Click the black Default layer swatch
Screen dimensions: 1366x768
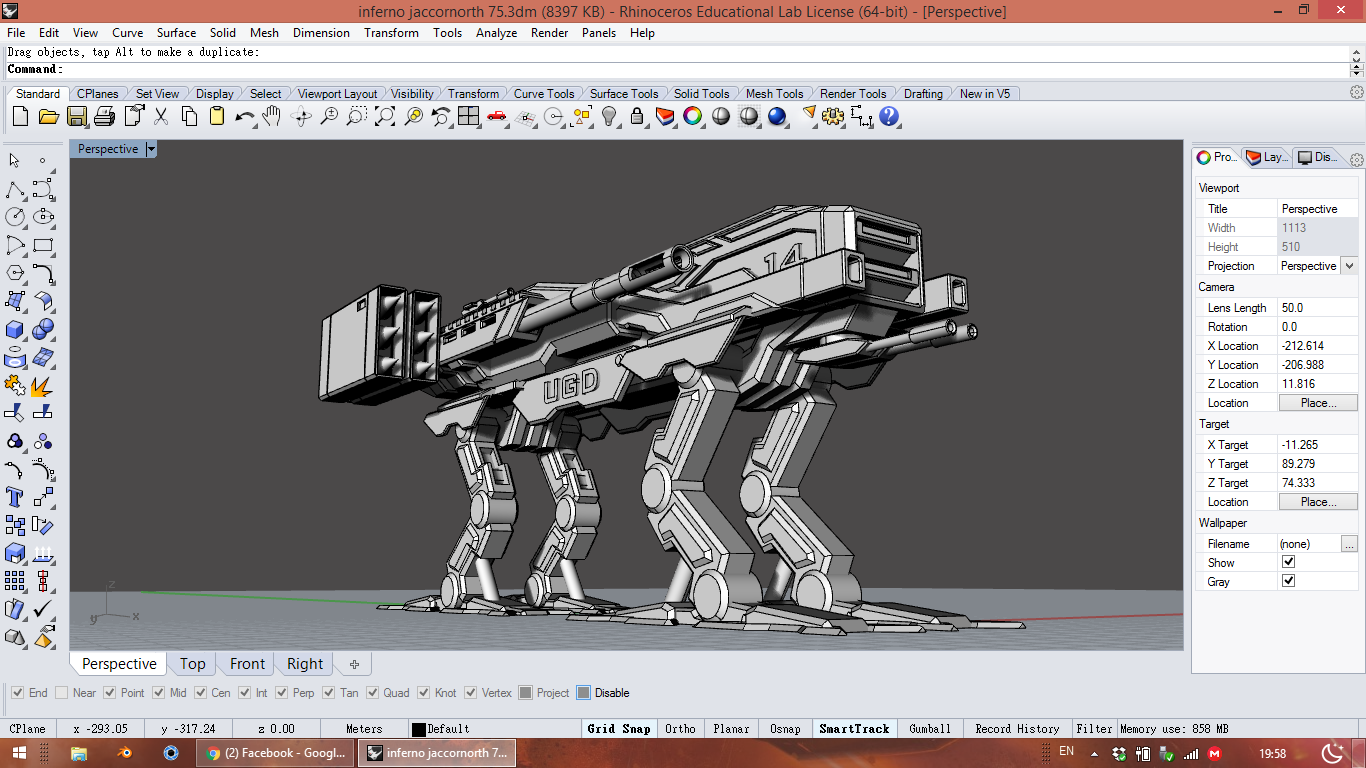pos(419,729)
